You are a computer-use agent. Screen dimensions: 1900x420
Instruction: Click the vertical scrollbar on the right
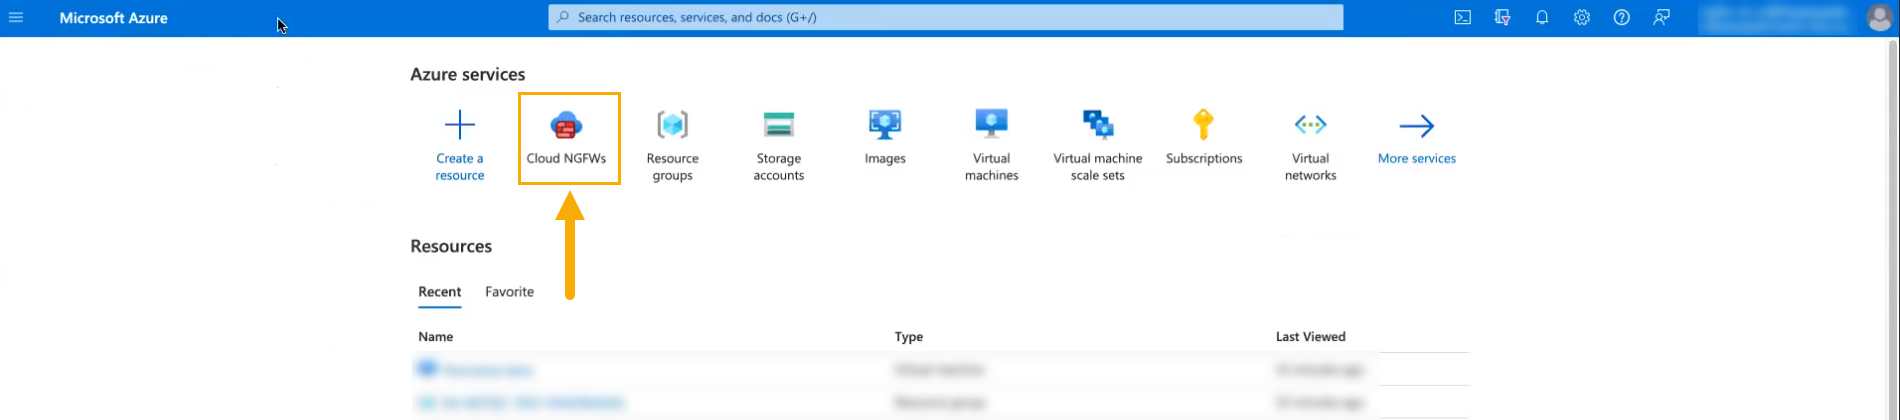[x=1891, y=228]
